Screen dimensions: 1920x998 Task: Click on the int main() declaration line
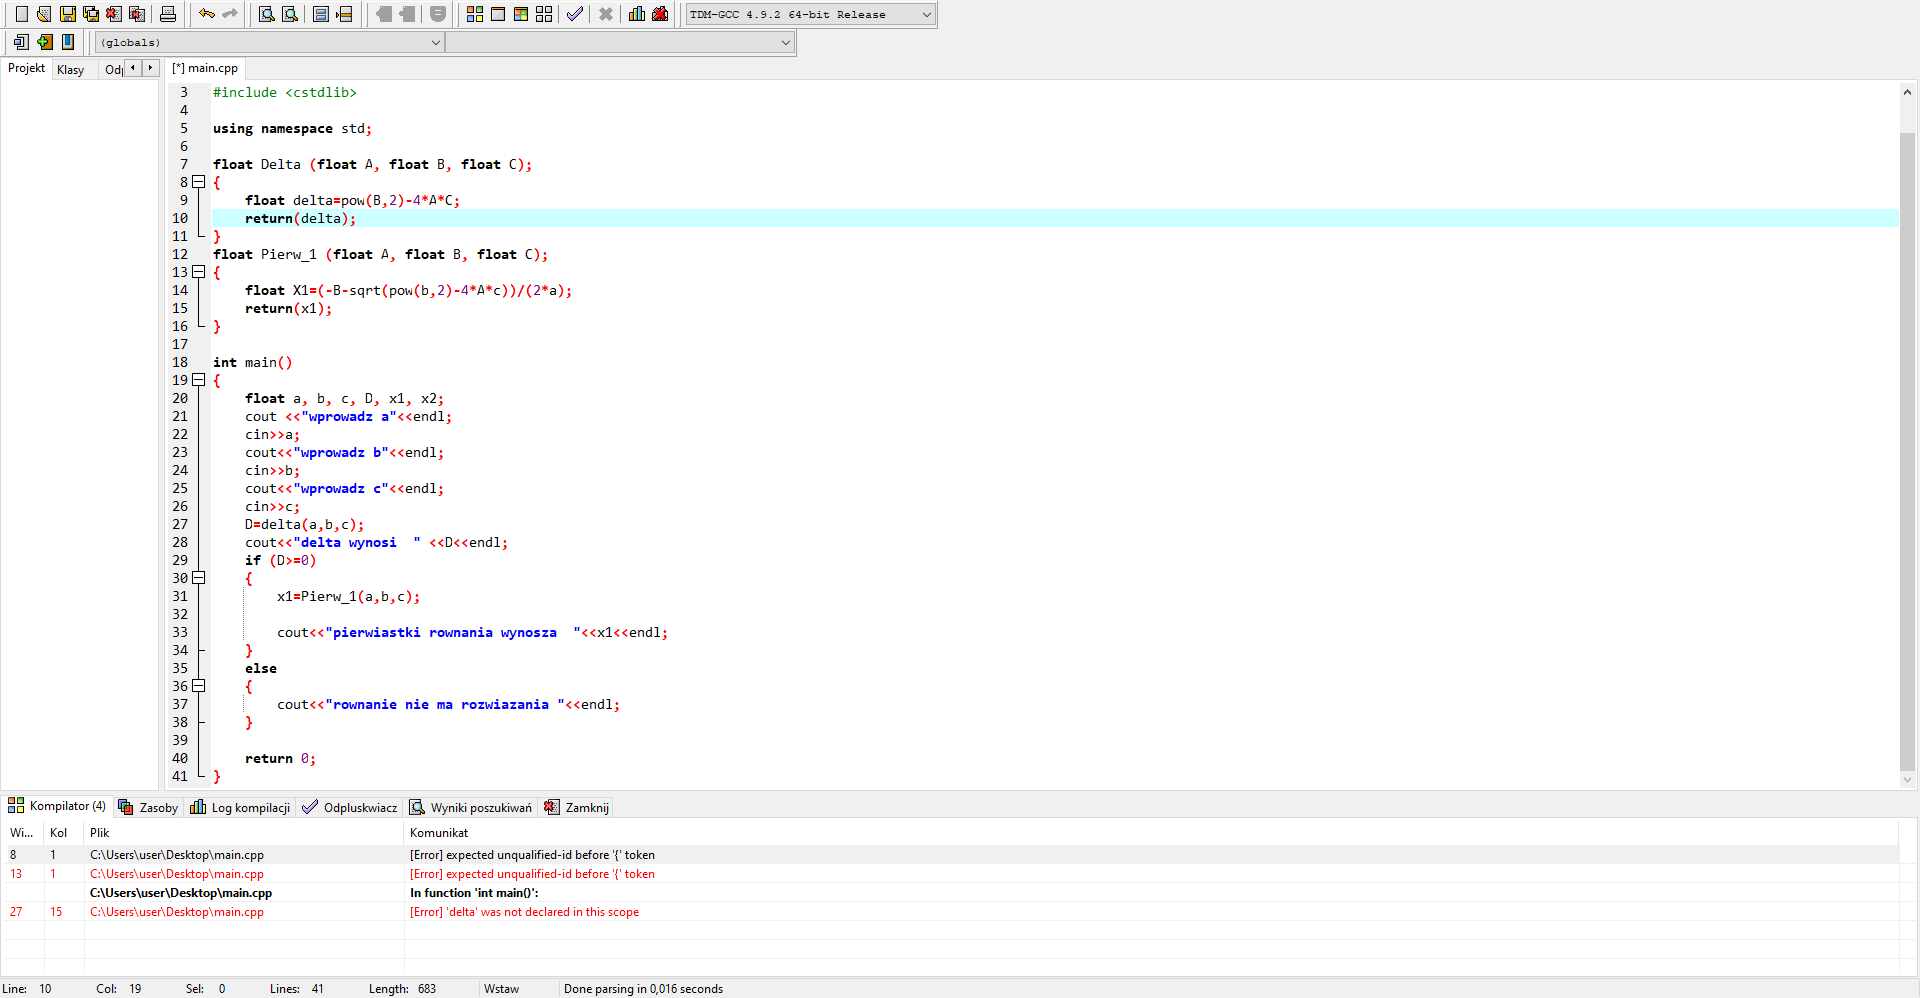252,362
